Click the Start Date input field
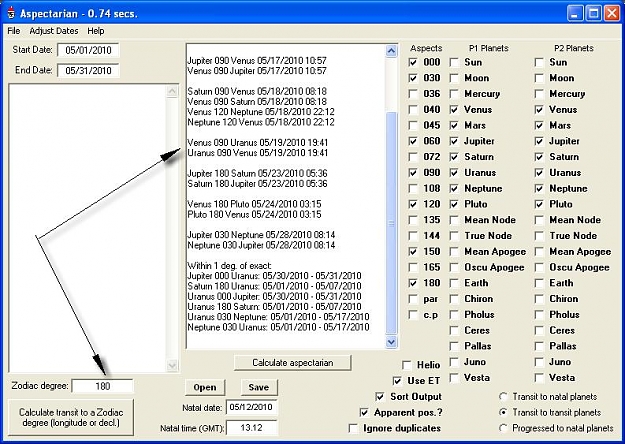The height and width of the screenshot is (444, 625). click(88, 50)
